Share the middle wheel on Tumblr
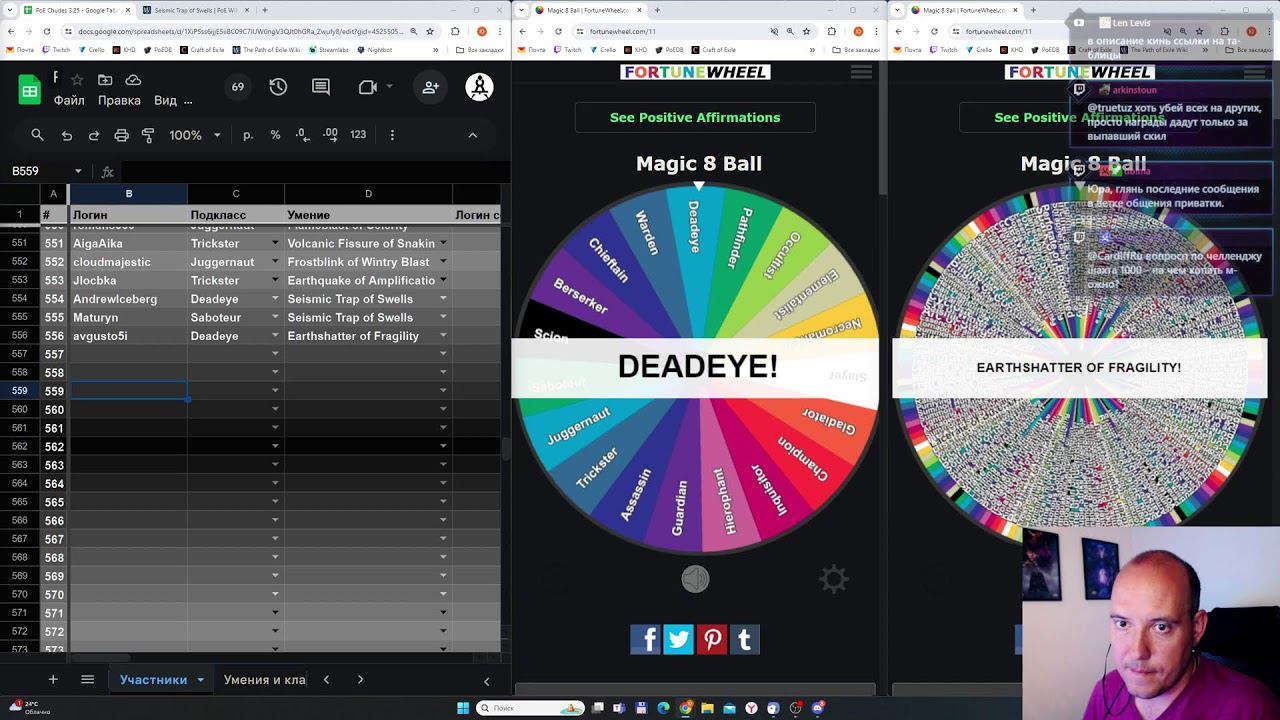The image size is (1280, 720). click(x=744, y=639)
